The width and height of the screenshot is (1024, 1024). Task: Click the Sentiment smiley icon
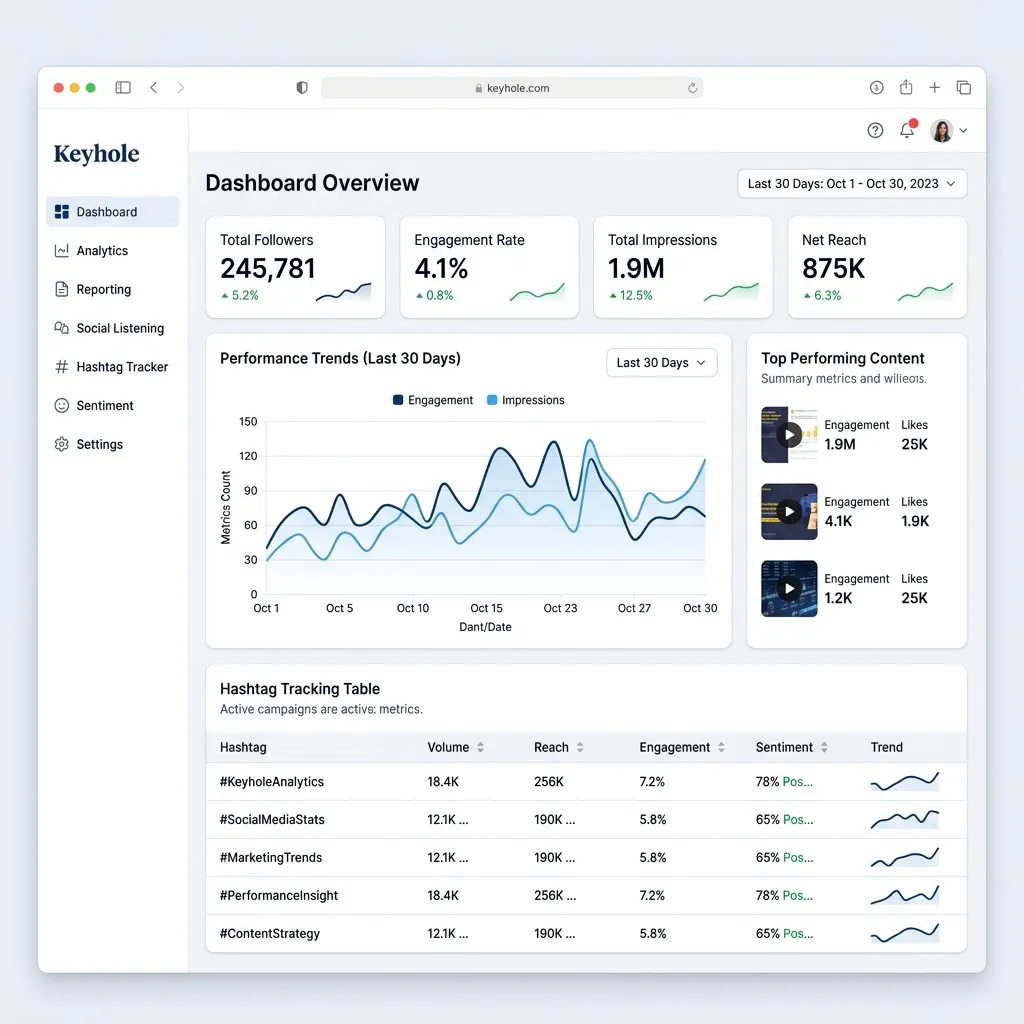tap(62, 406)
